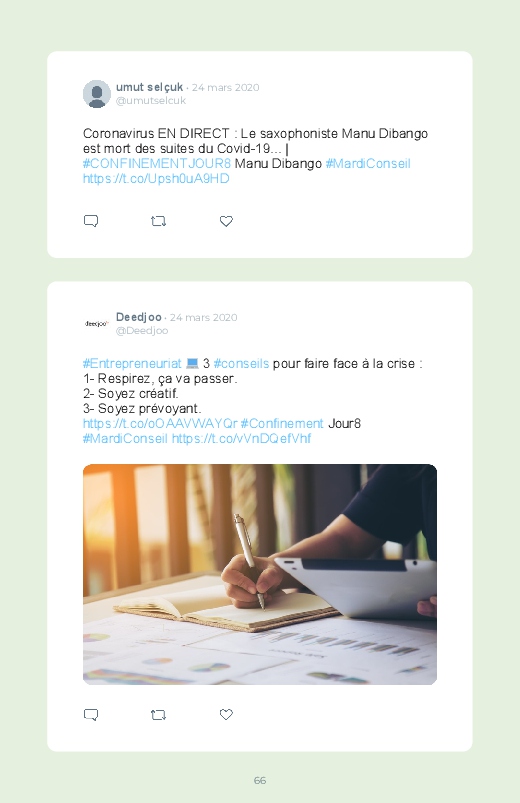This screenshot has height=803, width=520.
Task: Like the umut selçuk tweet
Action: tap(226, 221)
